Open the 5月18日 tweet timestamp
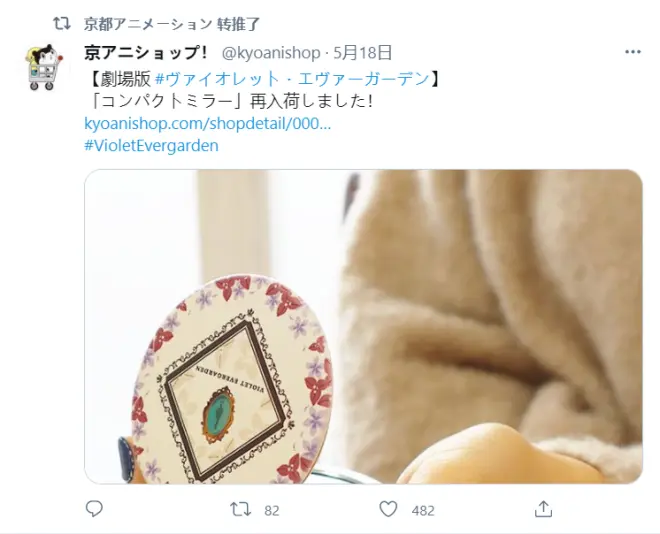 [x=362, y=53]
